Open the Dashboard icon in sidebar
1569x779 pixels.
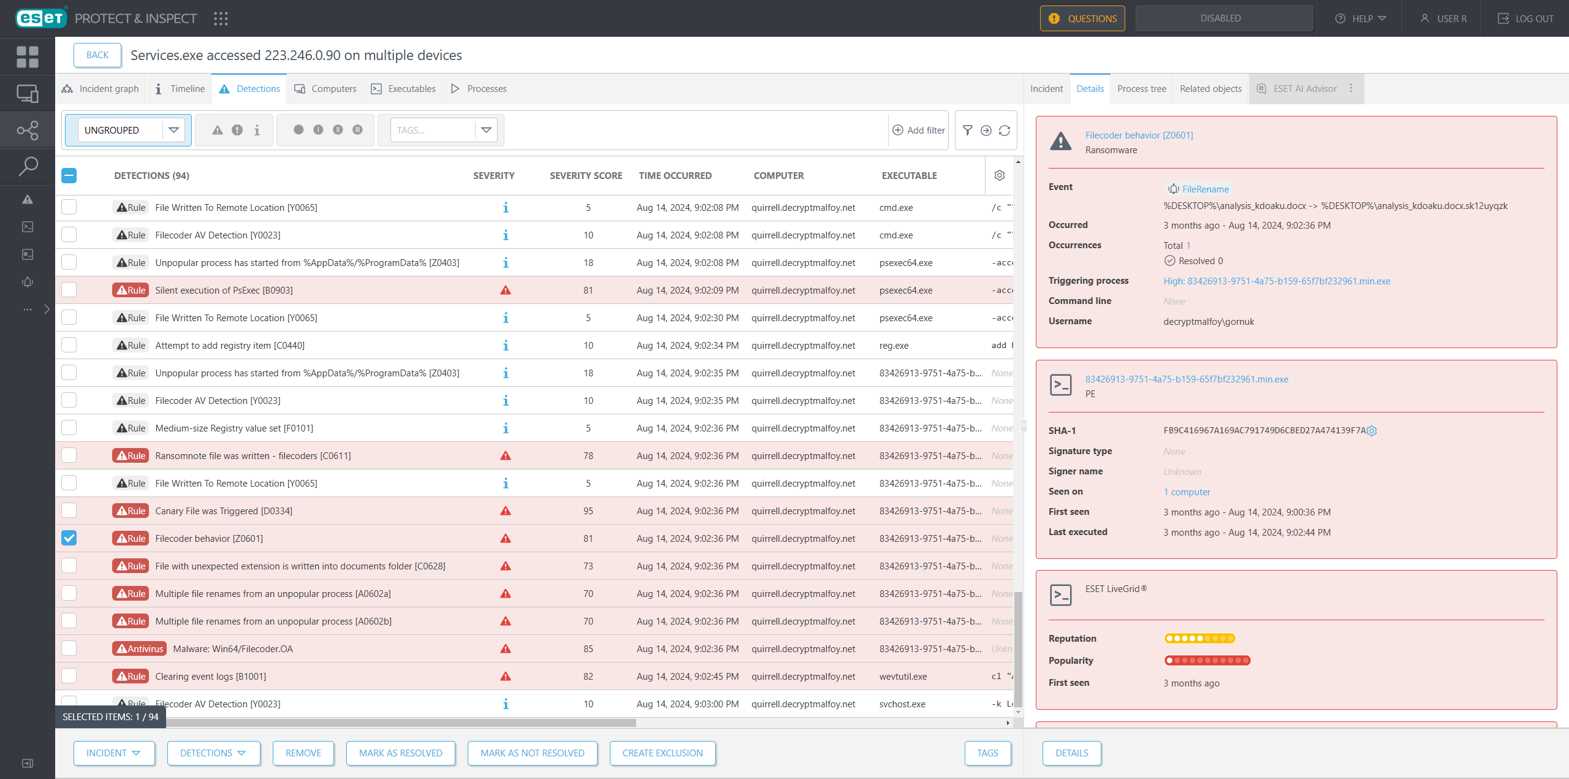point(27,57)
